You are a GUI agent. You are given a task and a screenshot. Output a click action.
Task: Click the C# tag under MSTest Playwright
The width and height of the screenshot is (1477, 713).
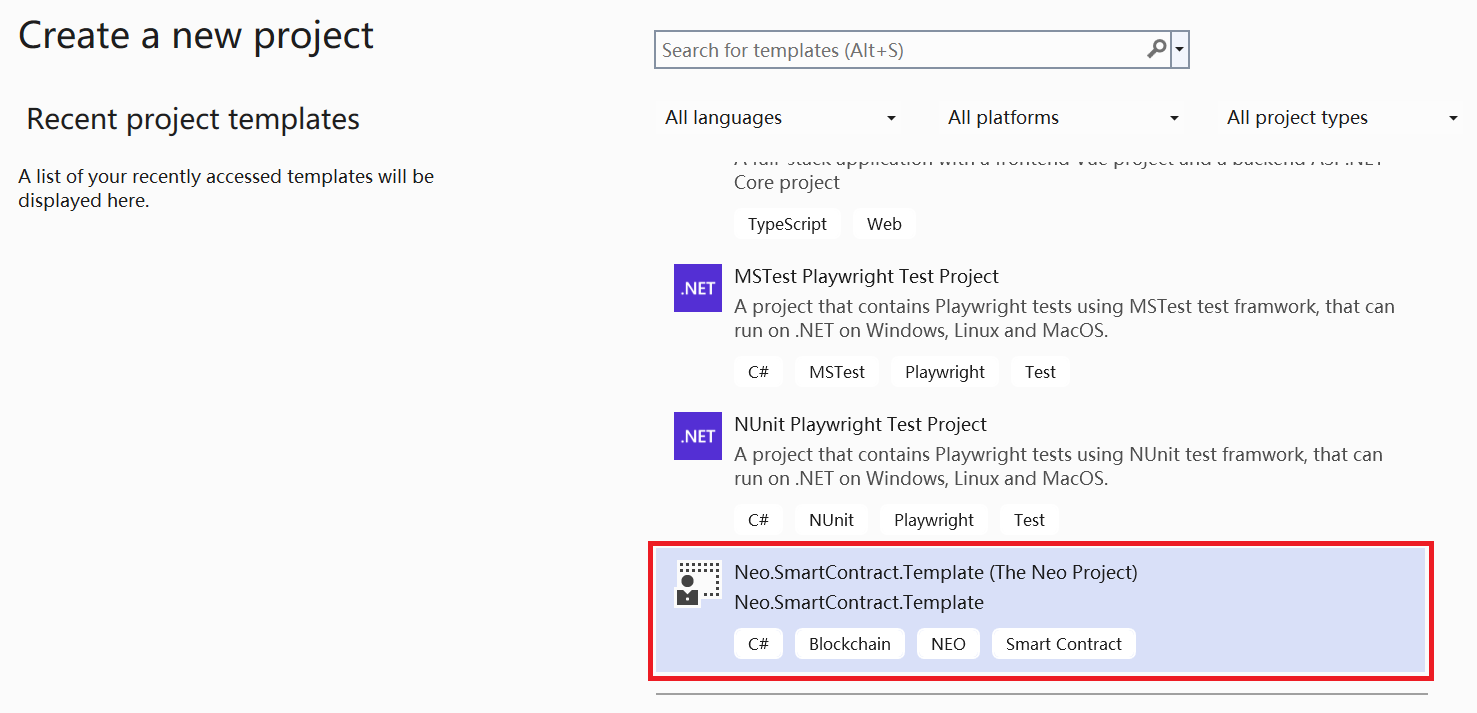pos(758,372)
